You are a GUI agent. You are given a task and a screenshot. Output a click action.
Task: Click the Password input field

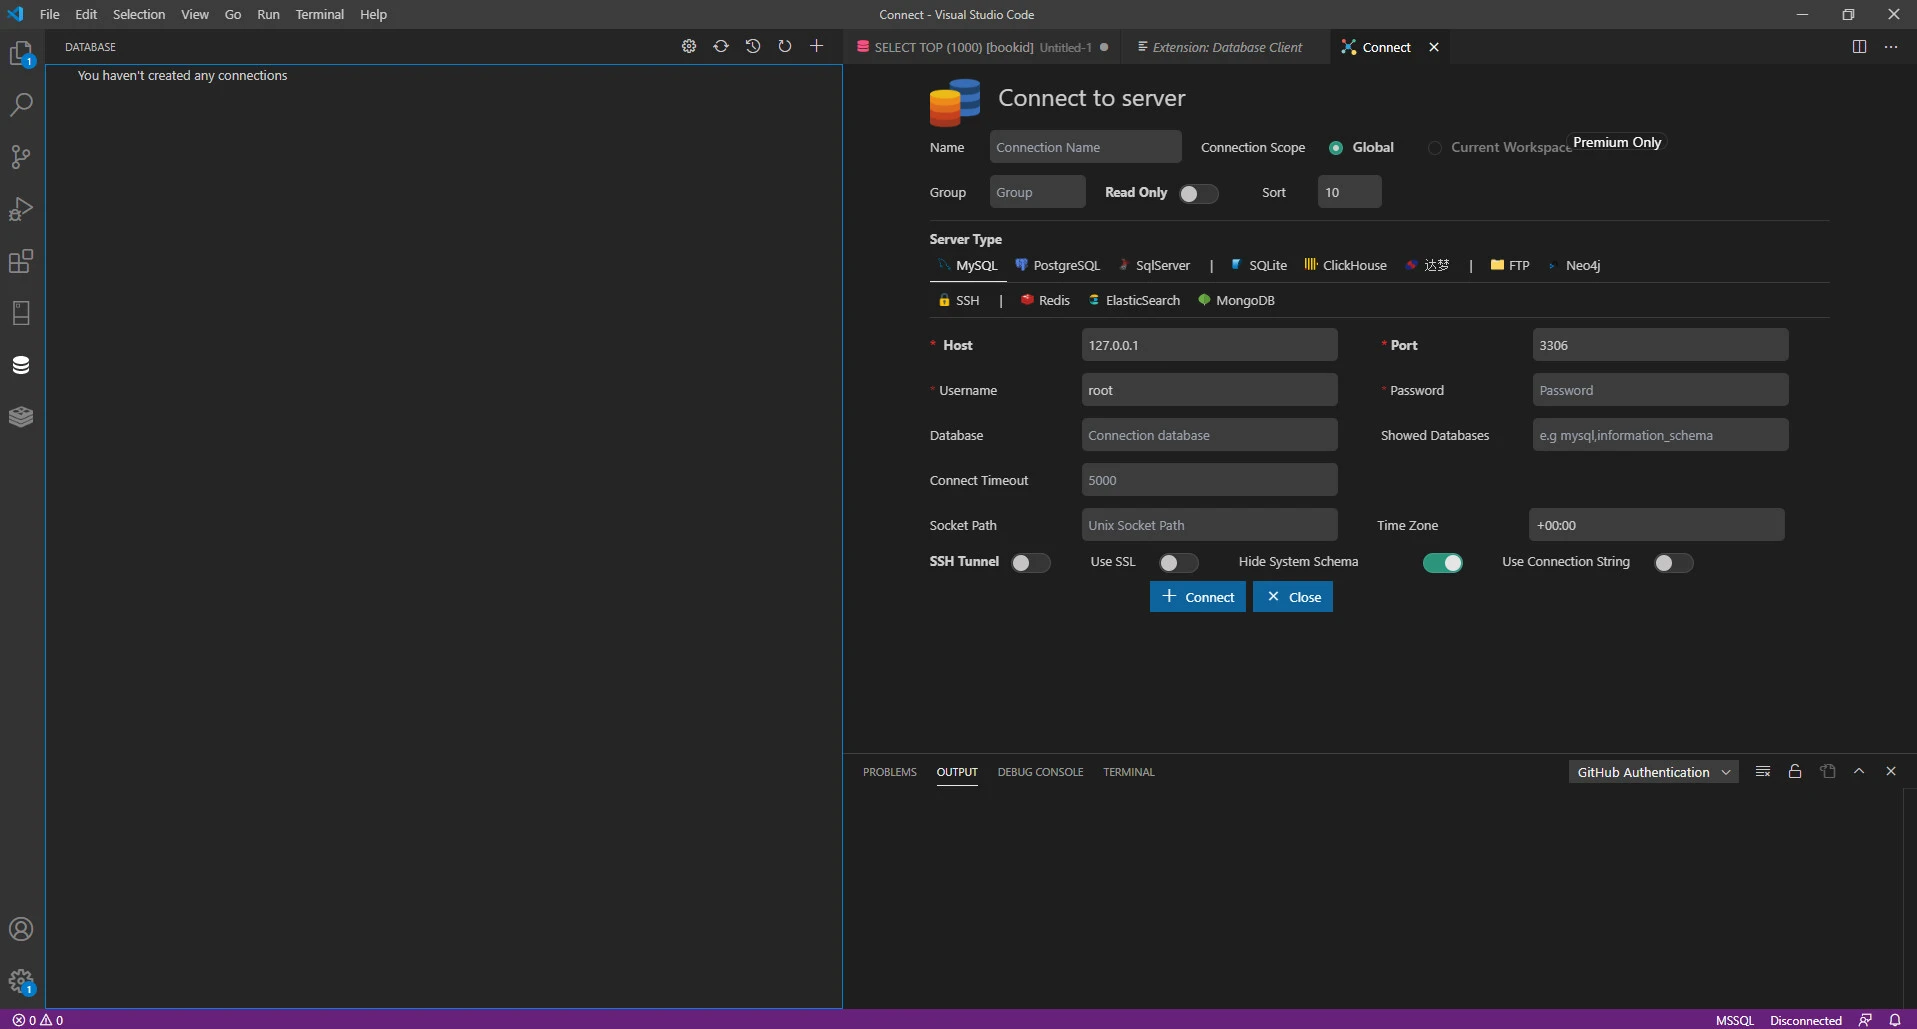1660,390
